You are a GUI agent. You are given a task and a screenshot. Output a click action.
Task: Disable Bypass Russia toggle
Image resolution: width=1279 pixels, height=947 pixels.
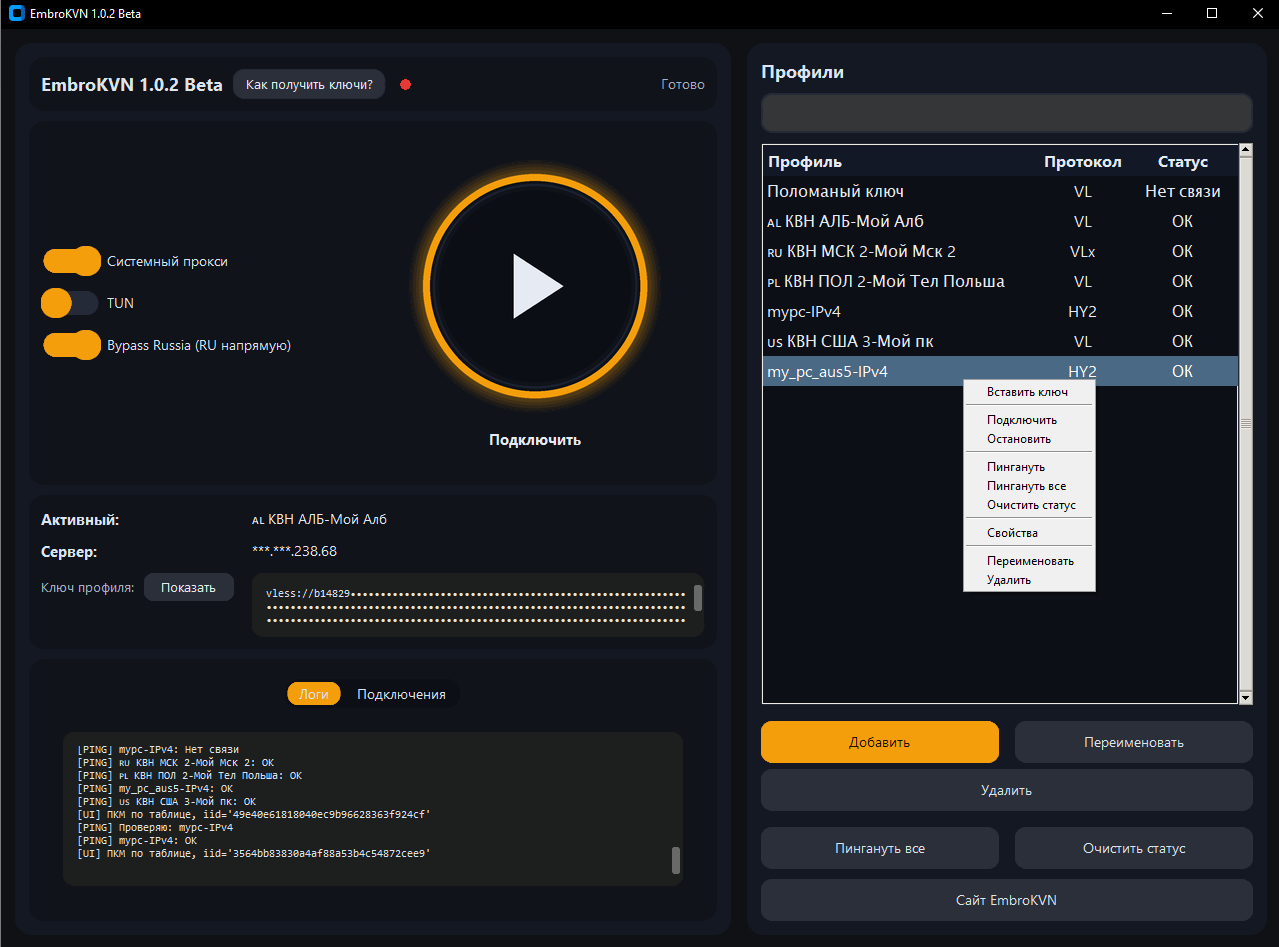72,345
